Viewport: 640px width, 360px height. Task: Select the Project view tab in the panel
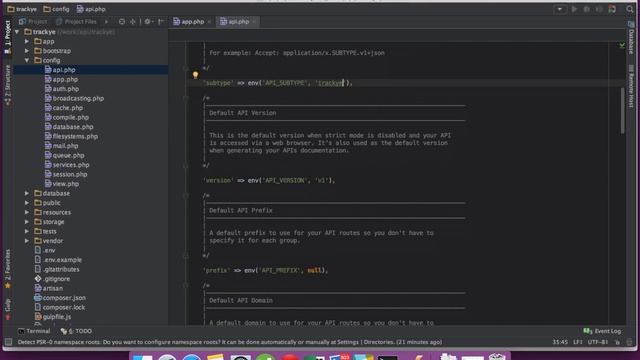coord(33,22)
